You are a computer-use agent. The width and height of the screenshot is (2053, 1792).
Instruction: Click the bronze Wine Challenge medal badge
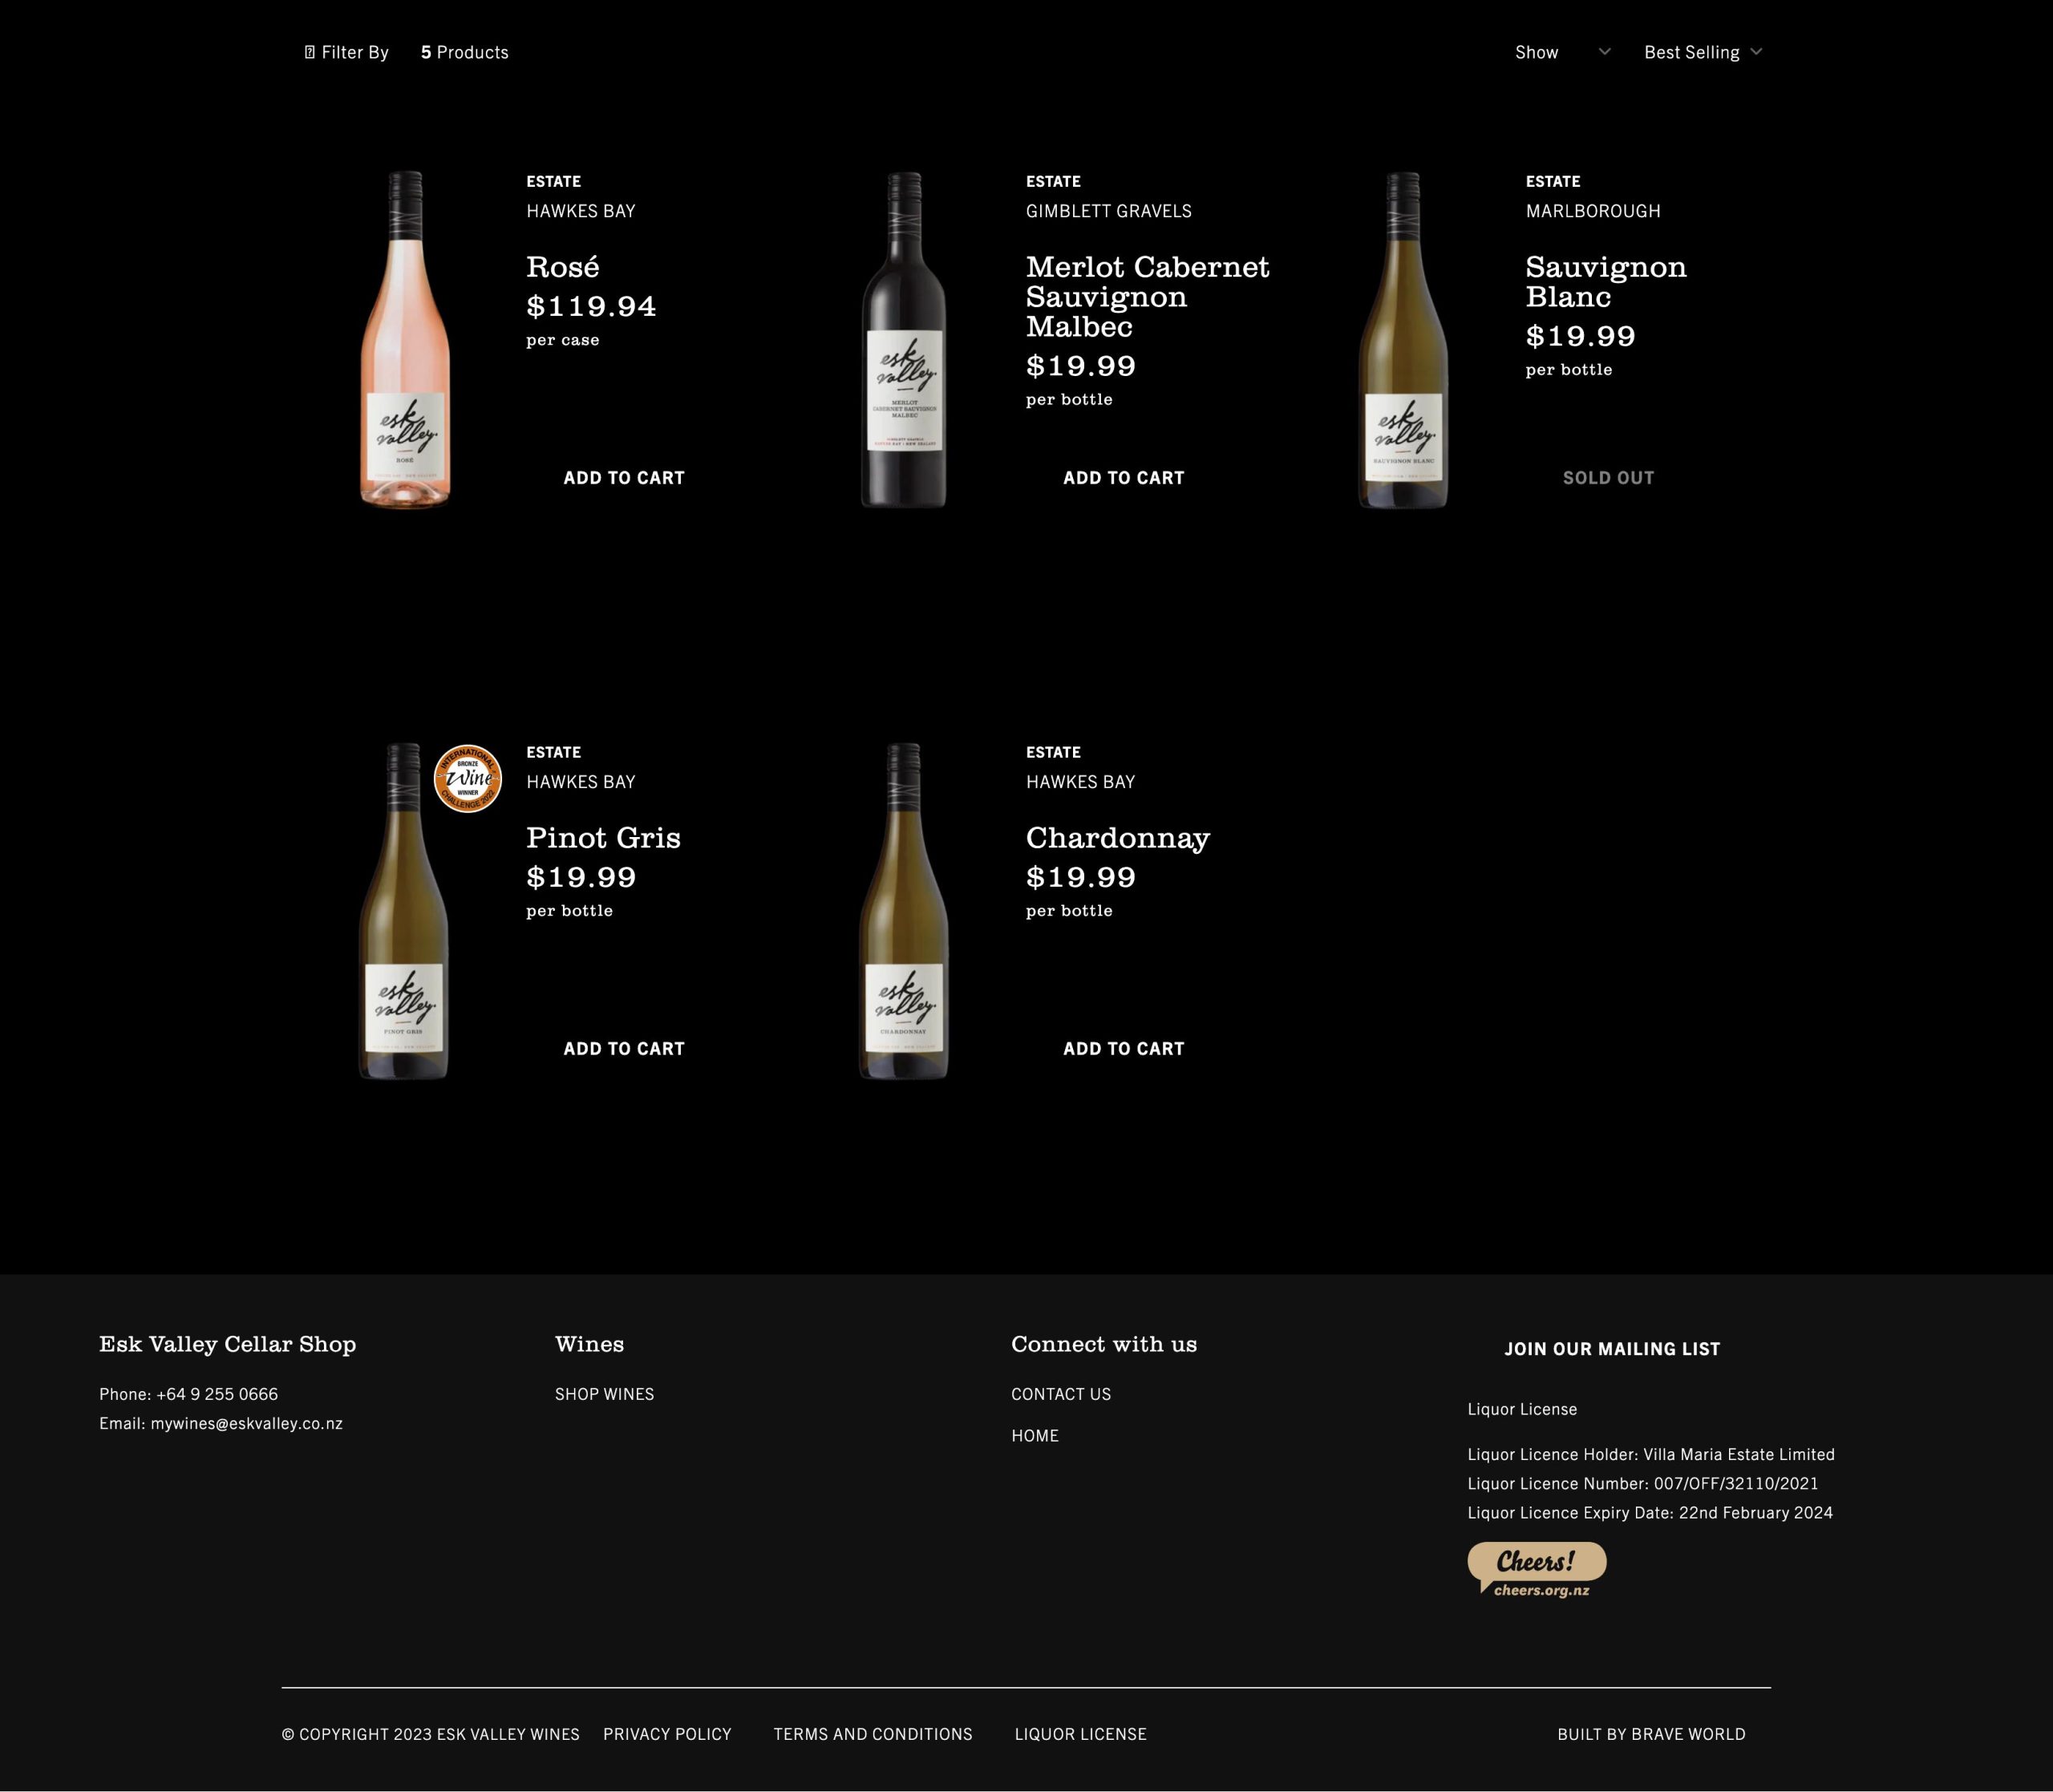pos(468,779)
